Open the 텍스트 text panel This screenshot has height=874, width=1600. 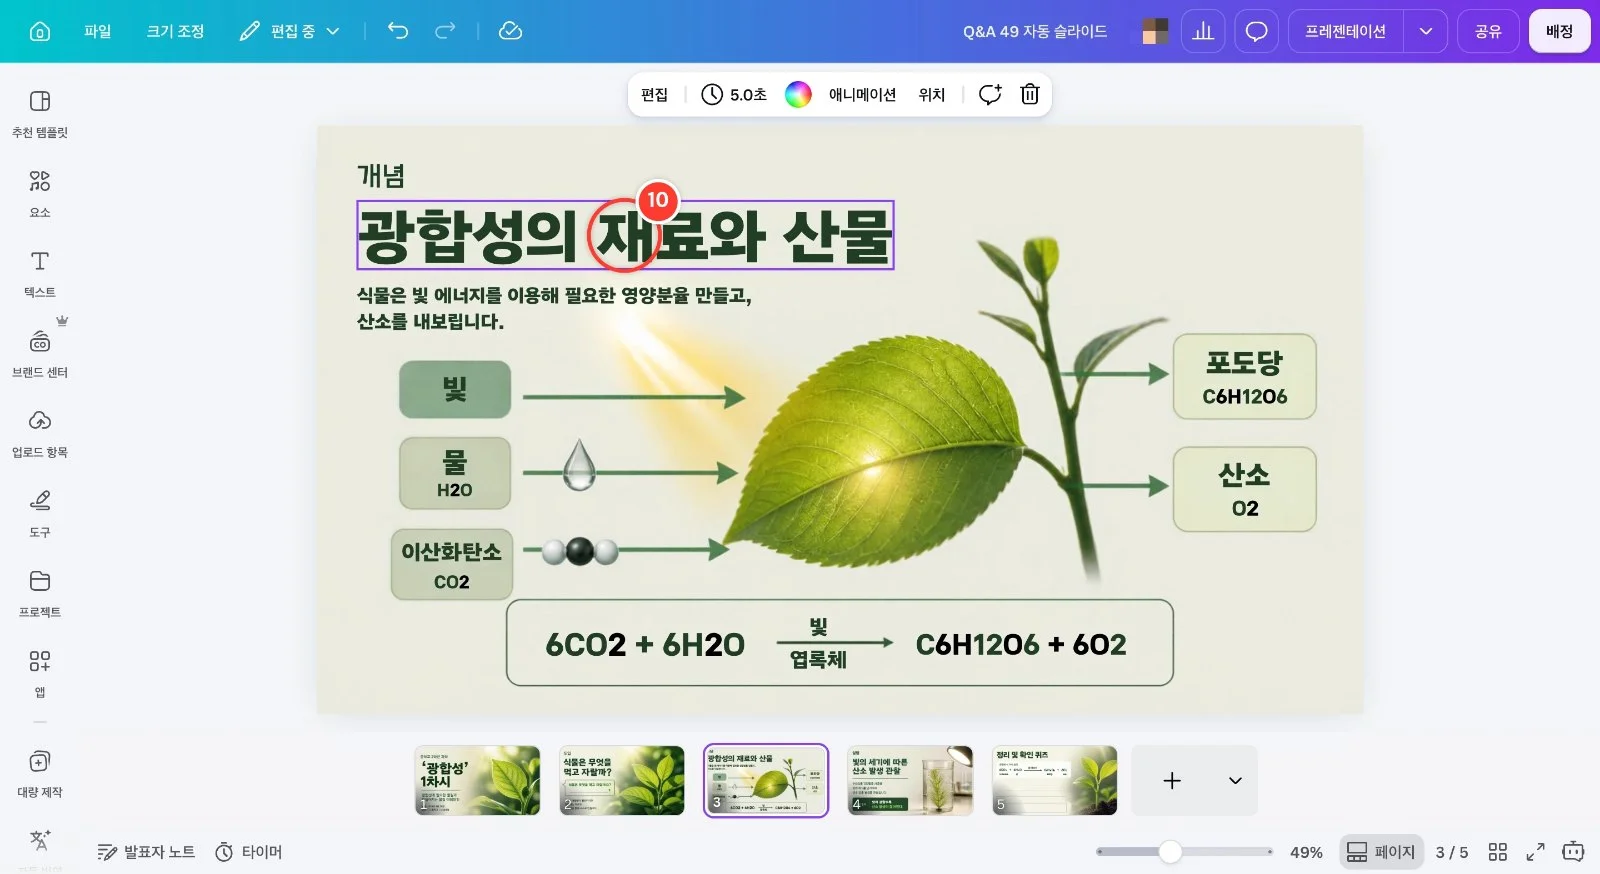(40, 274)
